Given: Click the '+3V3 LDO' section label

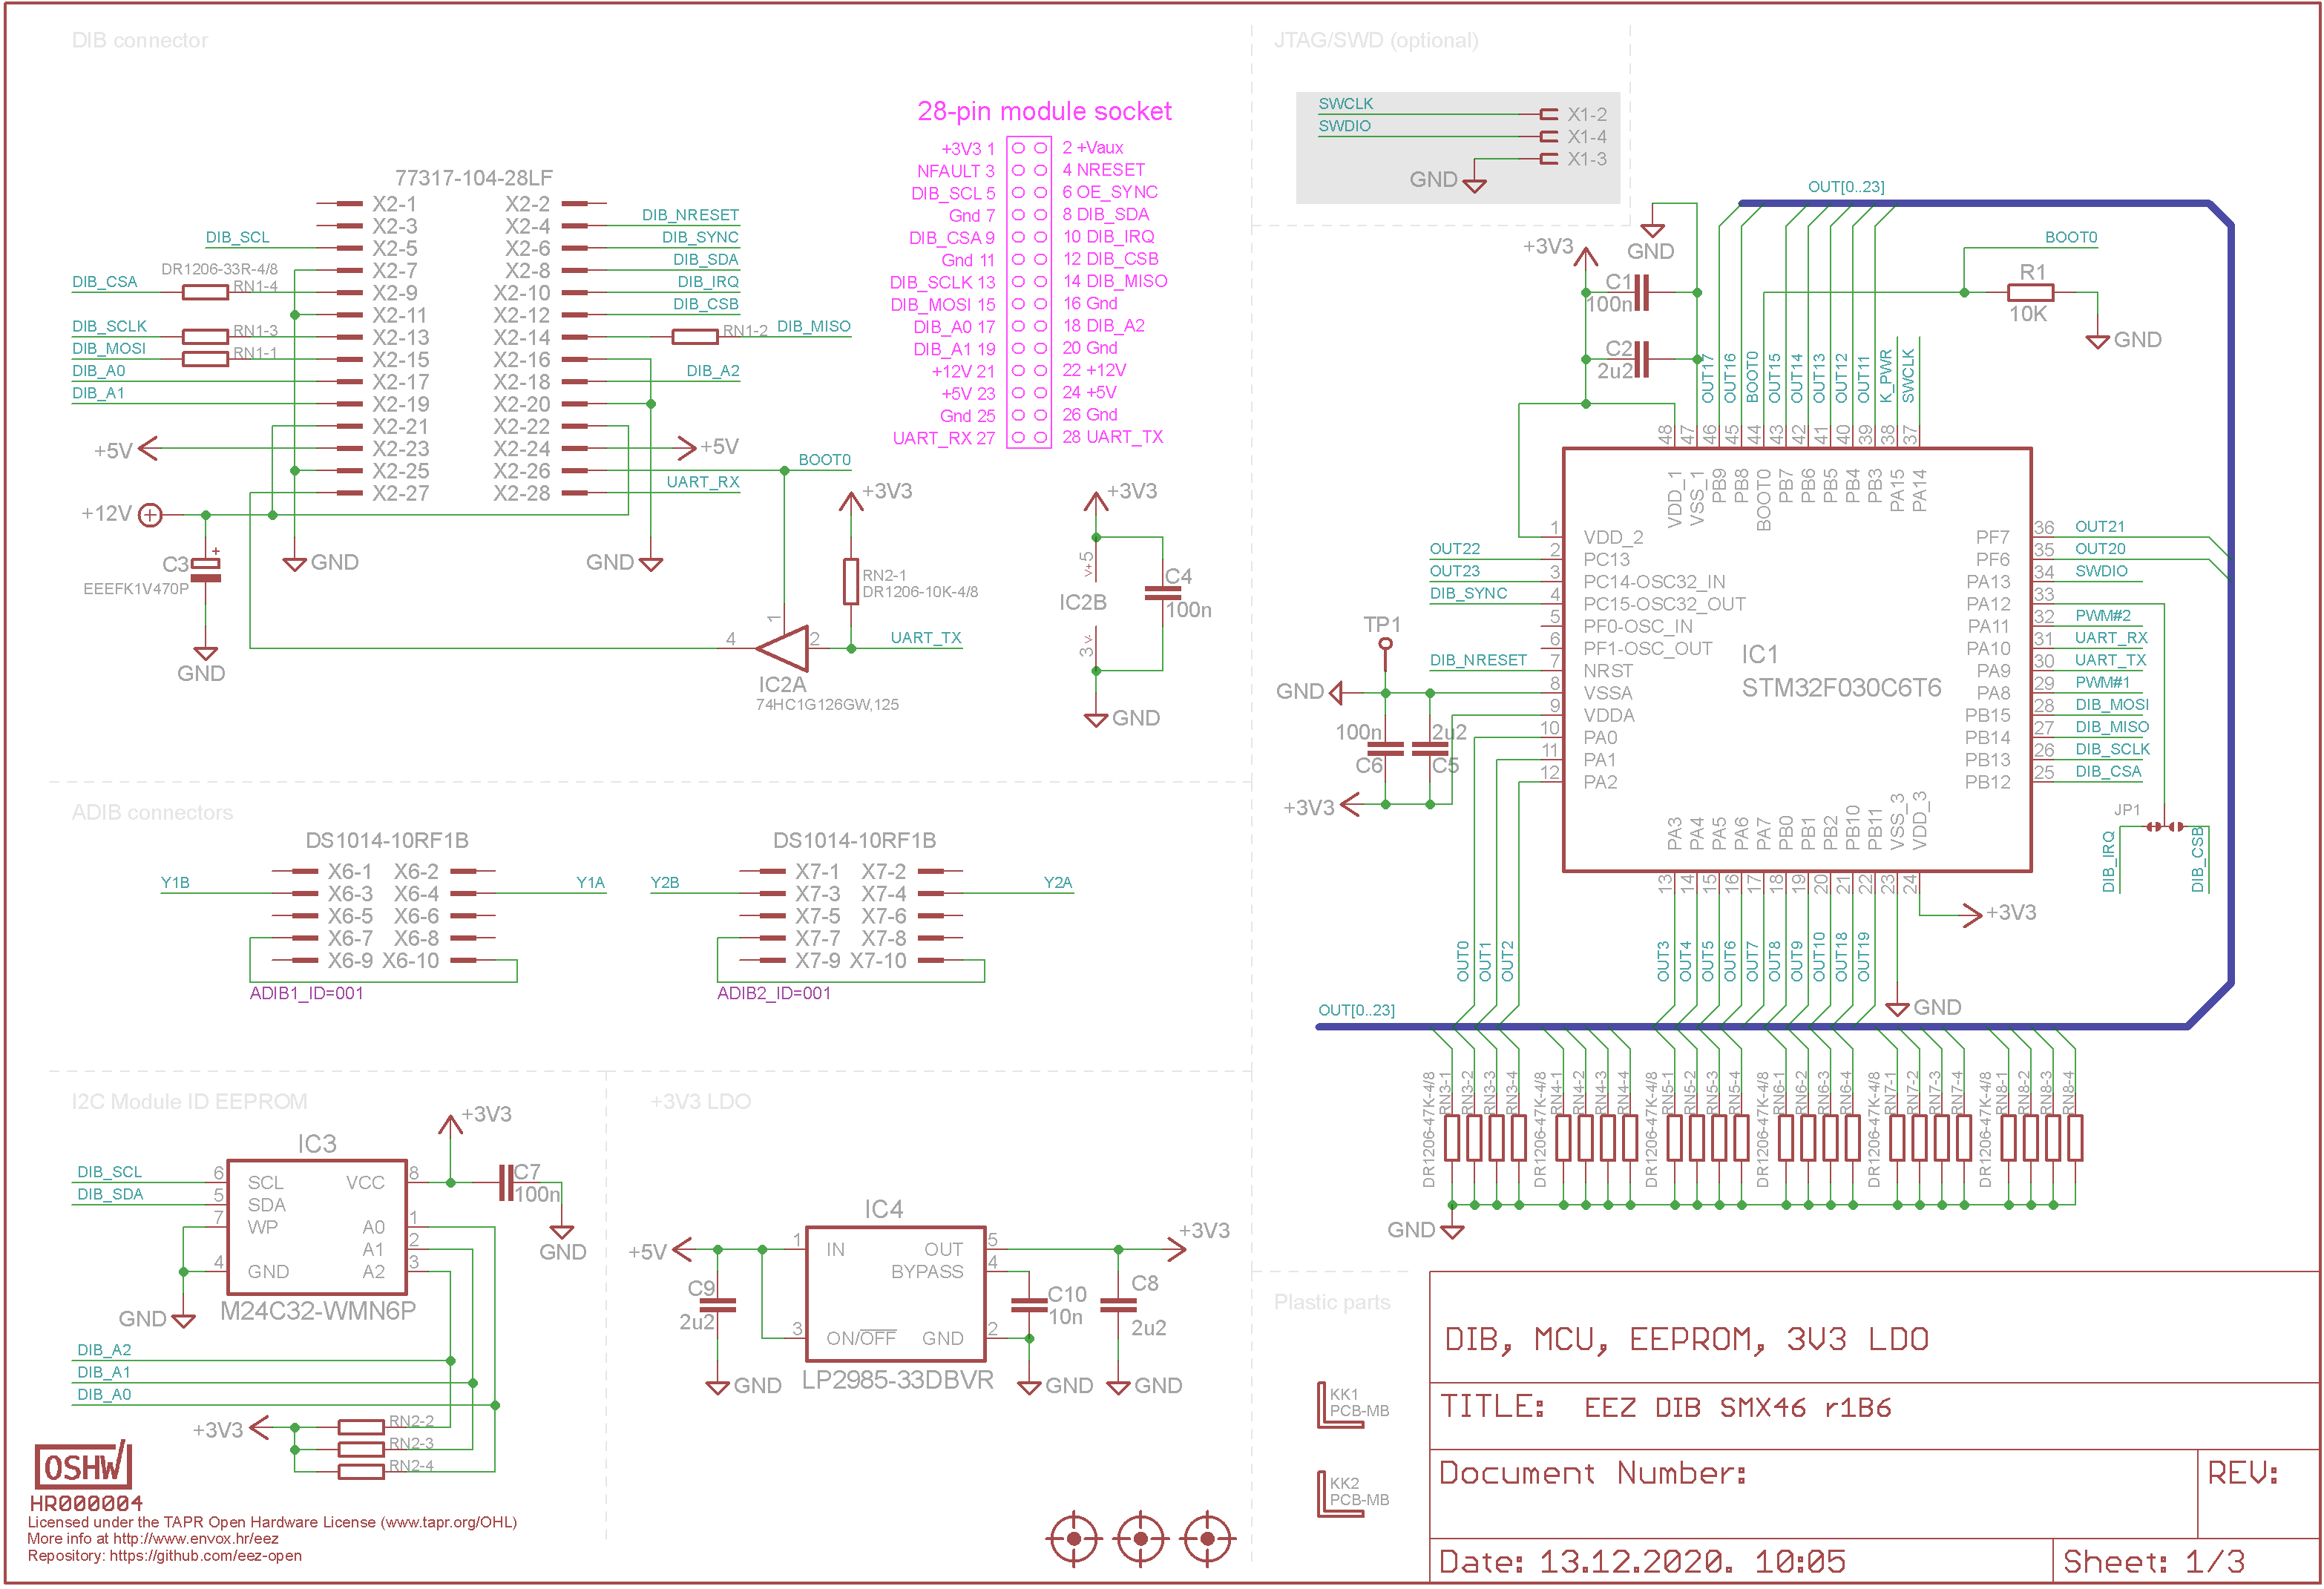Looking at the screenshot, I should pyautogui.click(x=700, y=1102).
